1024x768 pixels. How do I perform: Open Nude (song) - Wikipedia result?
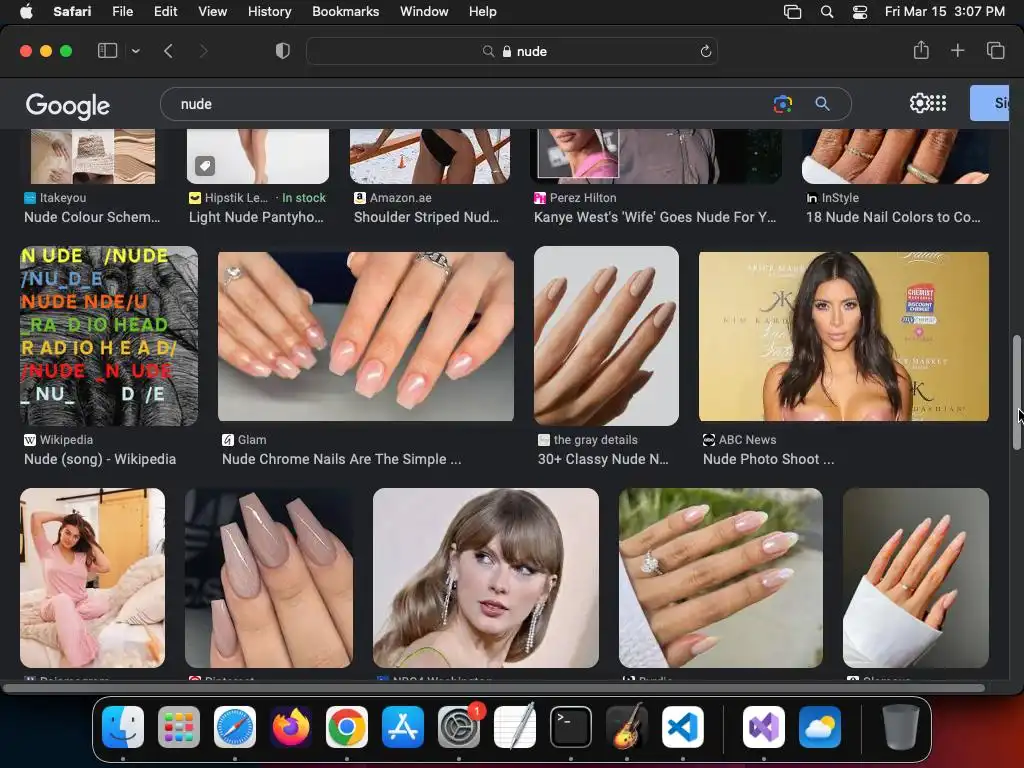(100, 459)
